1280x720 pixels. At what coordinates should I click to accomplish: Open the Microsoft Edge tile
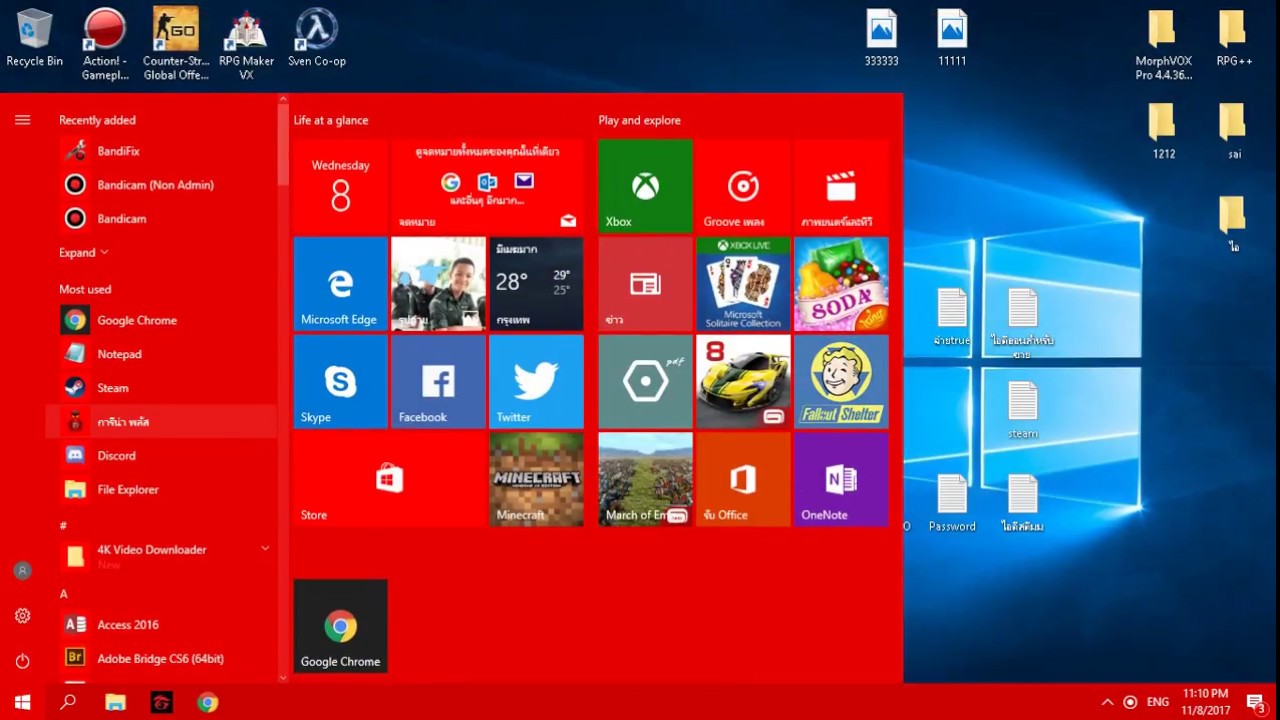coord(340,284)
